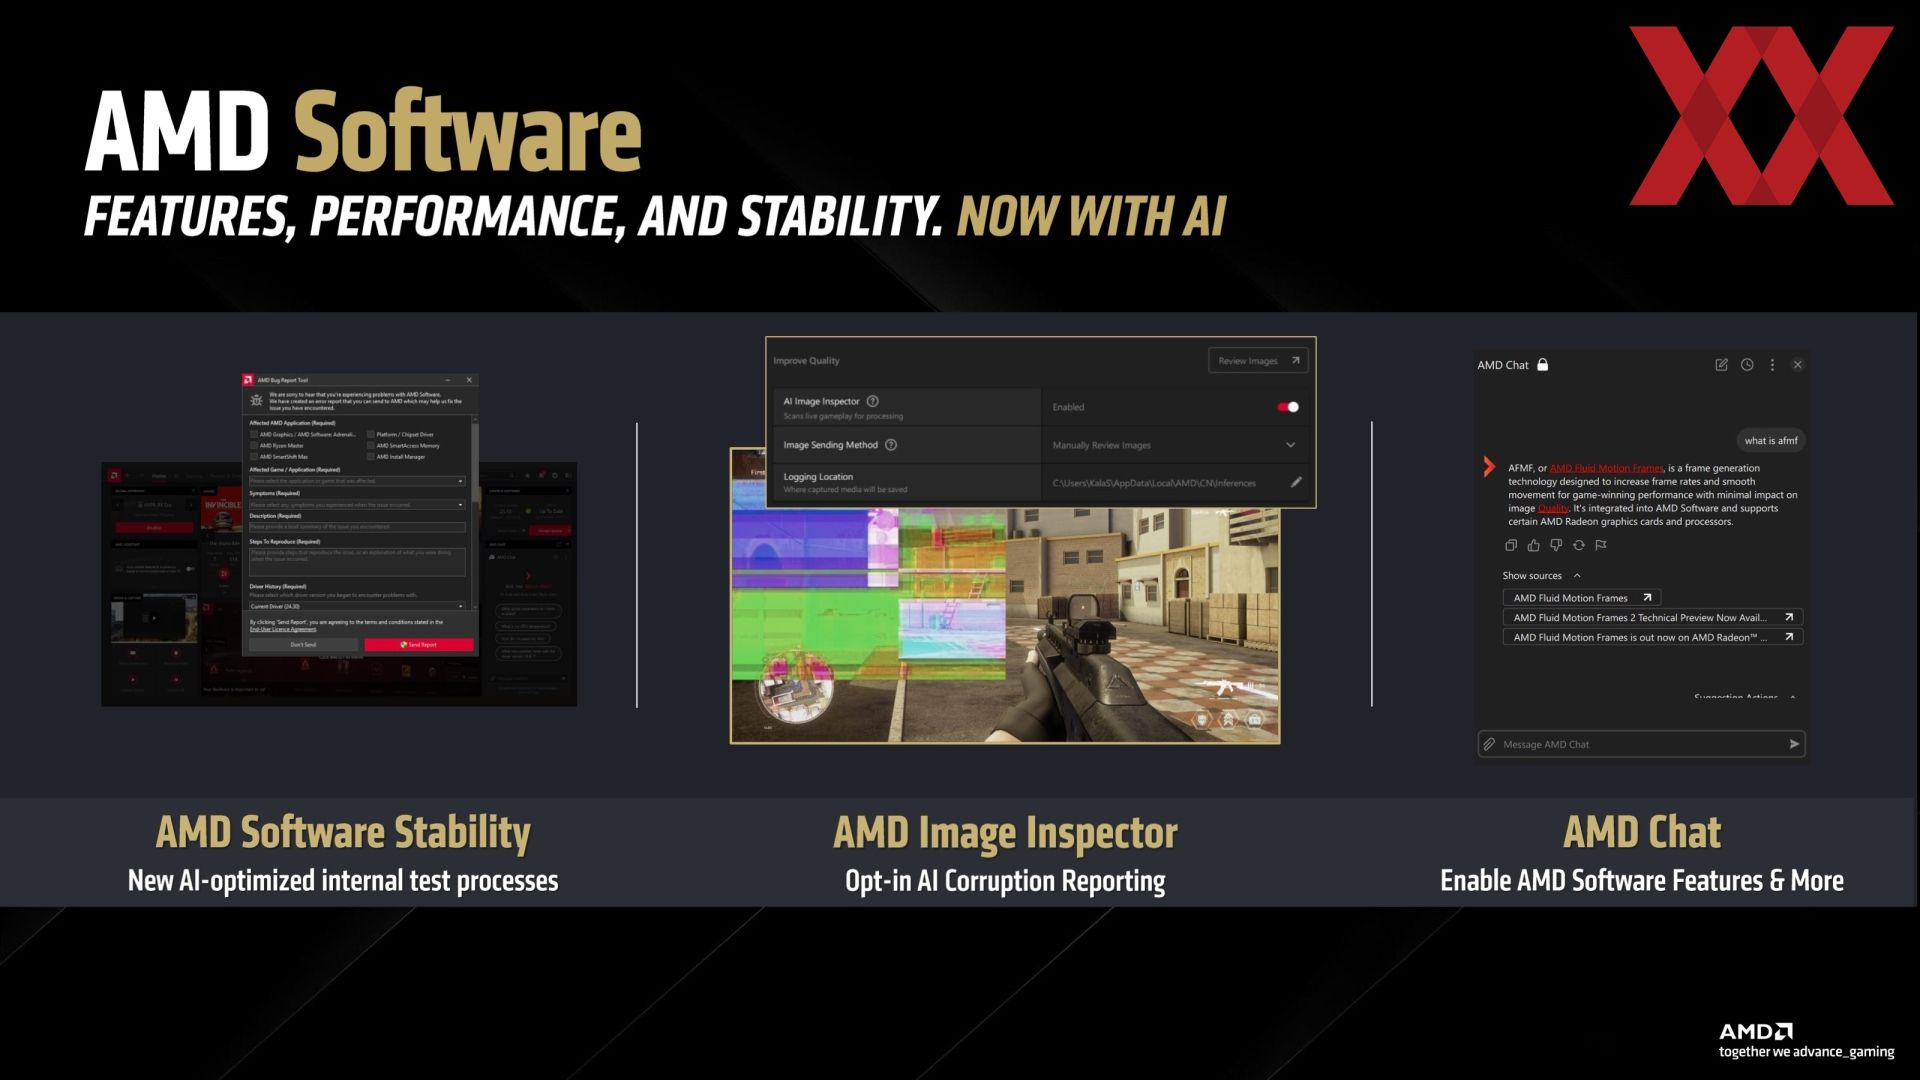
Task: Turn off the AI Image Inspector toggle
Action: 1288,407
